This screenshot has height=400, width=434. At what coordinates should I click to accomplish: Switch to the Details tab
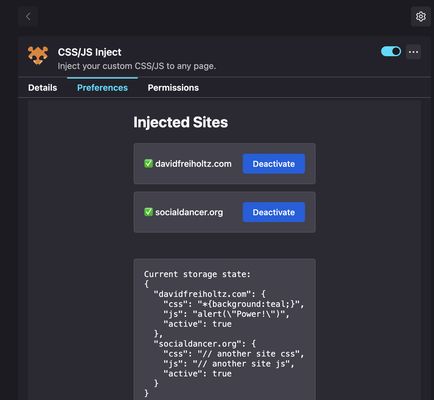coord(43,88)
